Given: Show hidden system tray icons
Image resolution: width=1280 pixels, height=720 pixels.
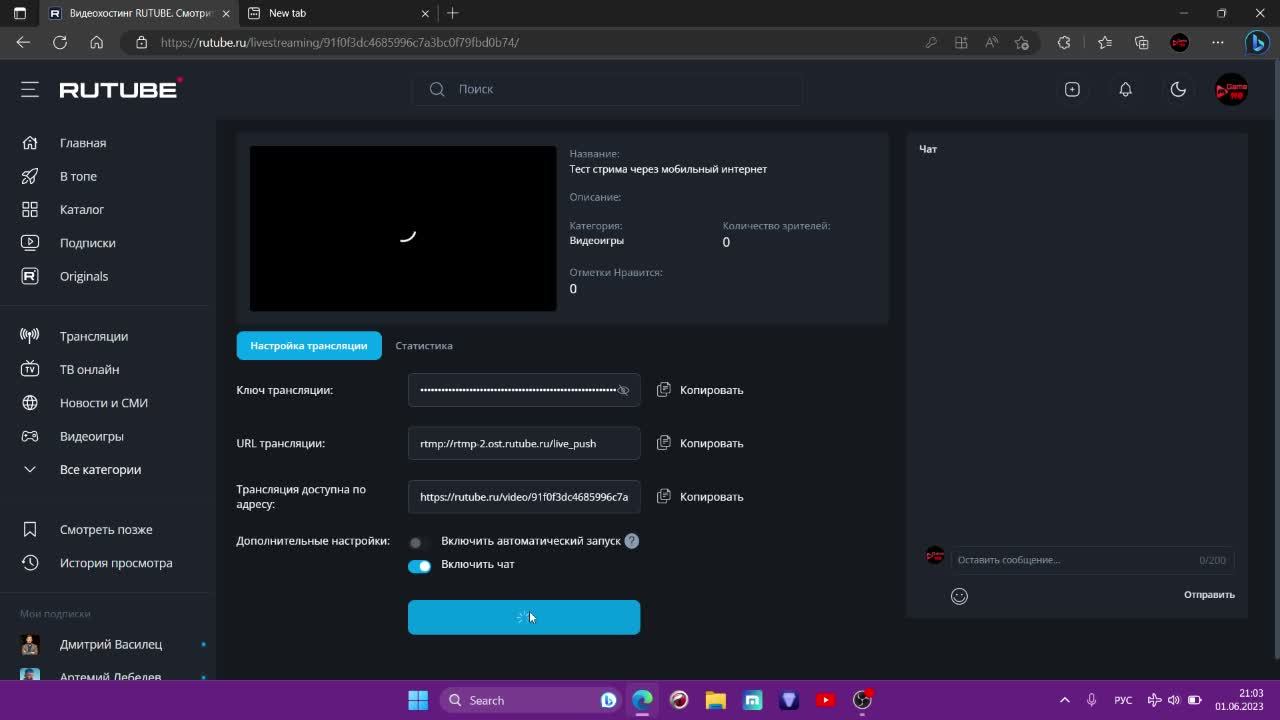Looking at the screenshot, I should [x=1064, y=700].
